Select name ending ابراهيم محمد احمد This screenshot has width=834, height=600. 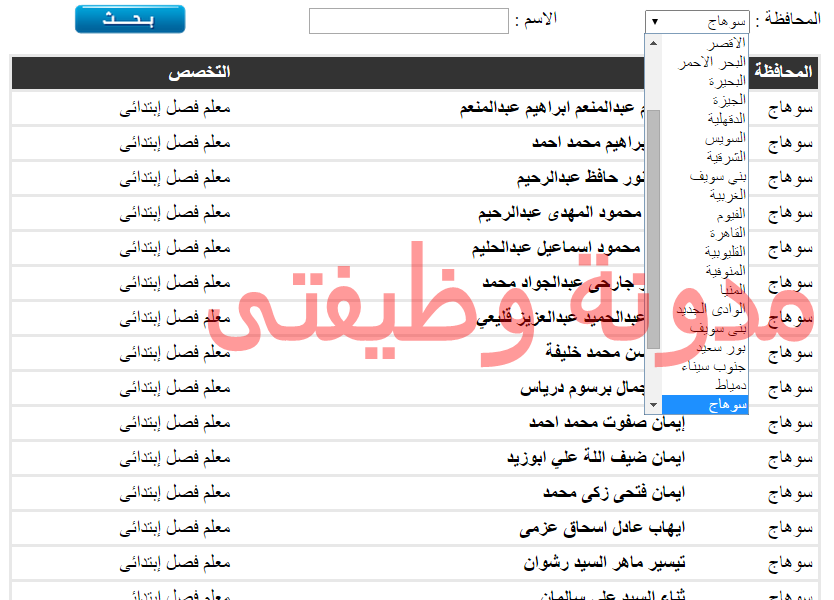tap(588, 143)
